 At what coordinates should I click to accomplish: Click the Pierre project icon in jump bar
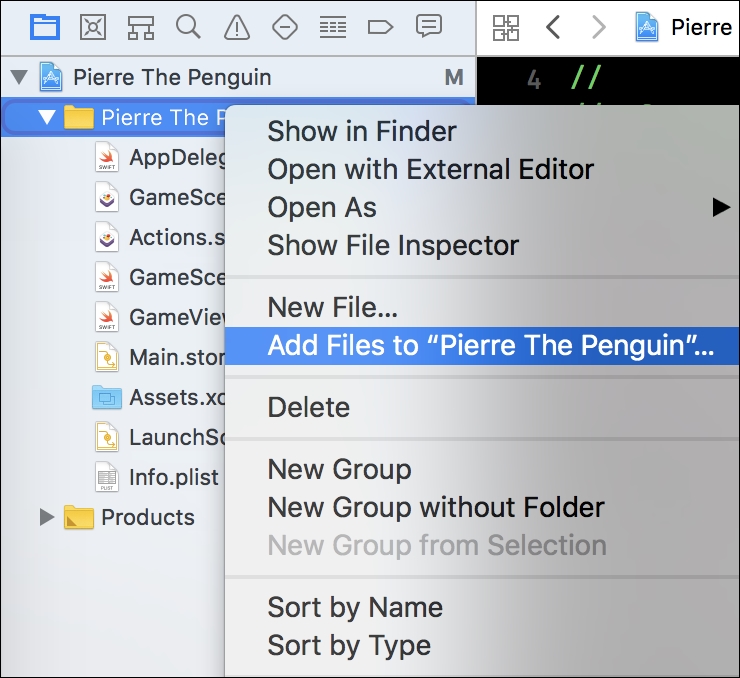tap(647, 27)
